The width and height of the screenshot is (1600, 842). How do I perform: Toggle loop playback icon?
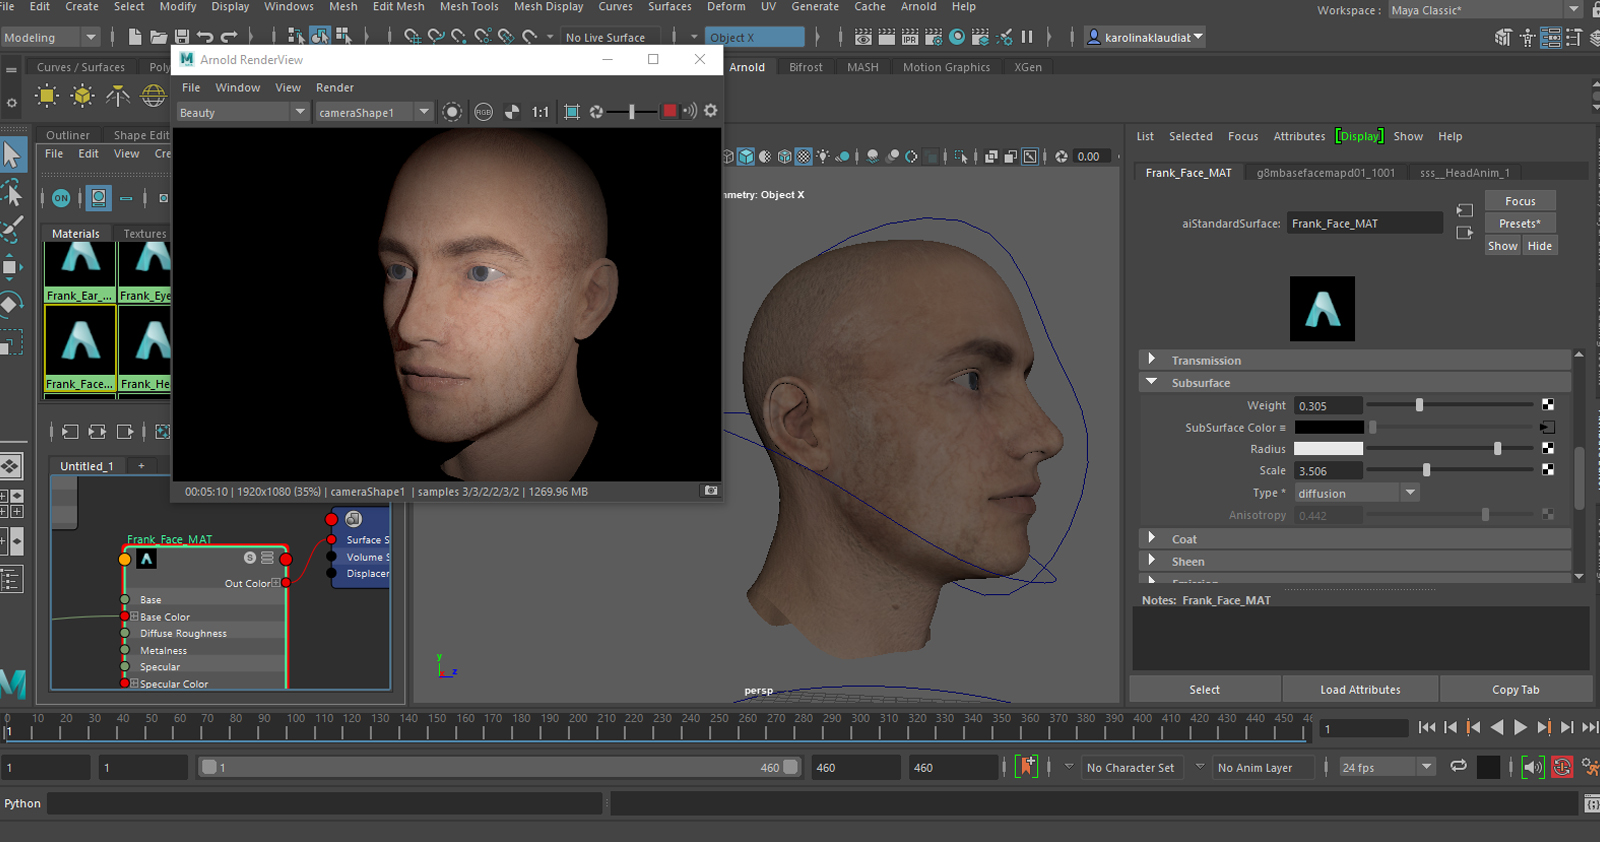(x=1459, y=767)
